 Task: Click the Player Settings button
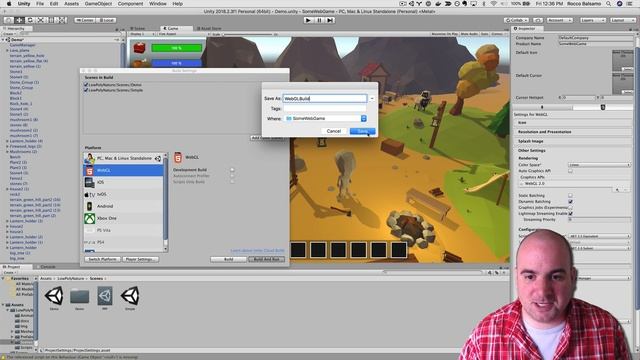[x=140, y=259]
